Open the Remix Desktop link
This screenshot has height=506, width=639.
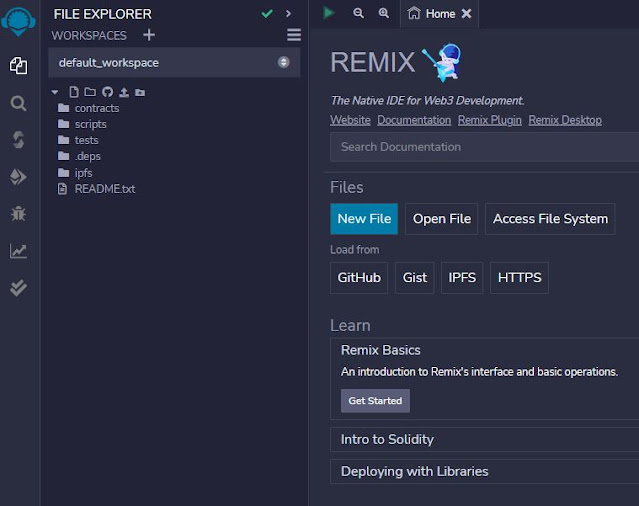(565, 120)
